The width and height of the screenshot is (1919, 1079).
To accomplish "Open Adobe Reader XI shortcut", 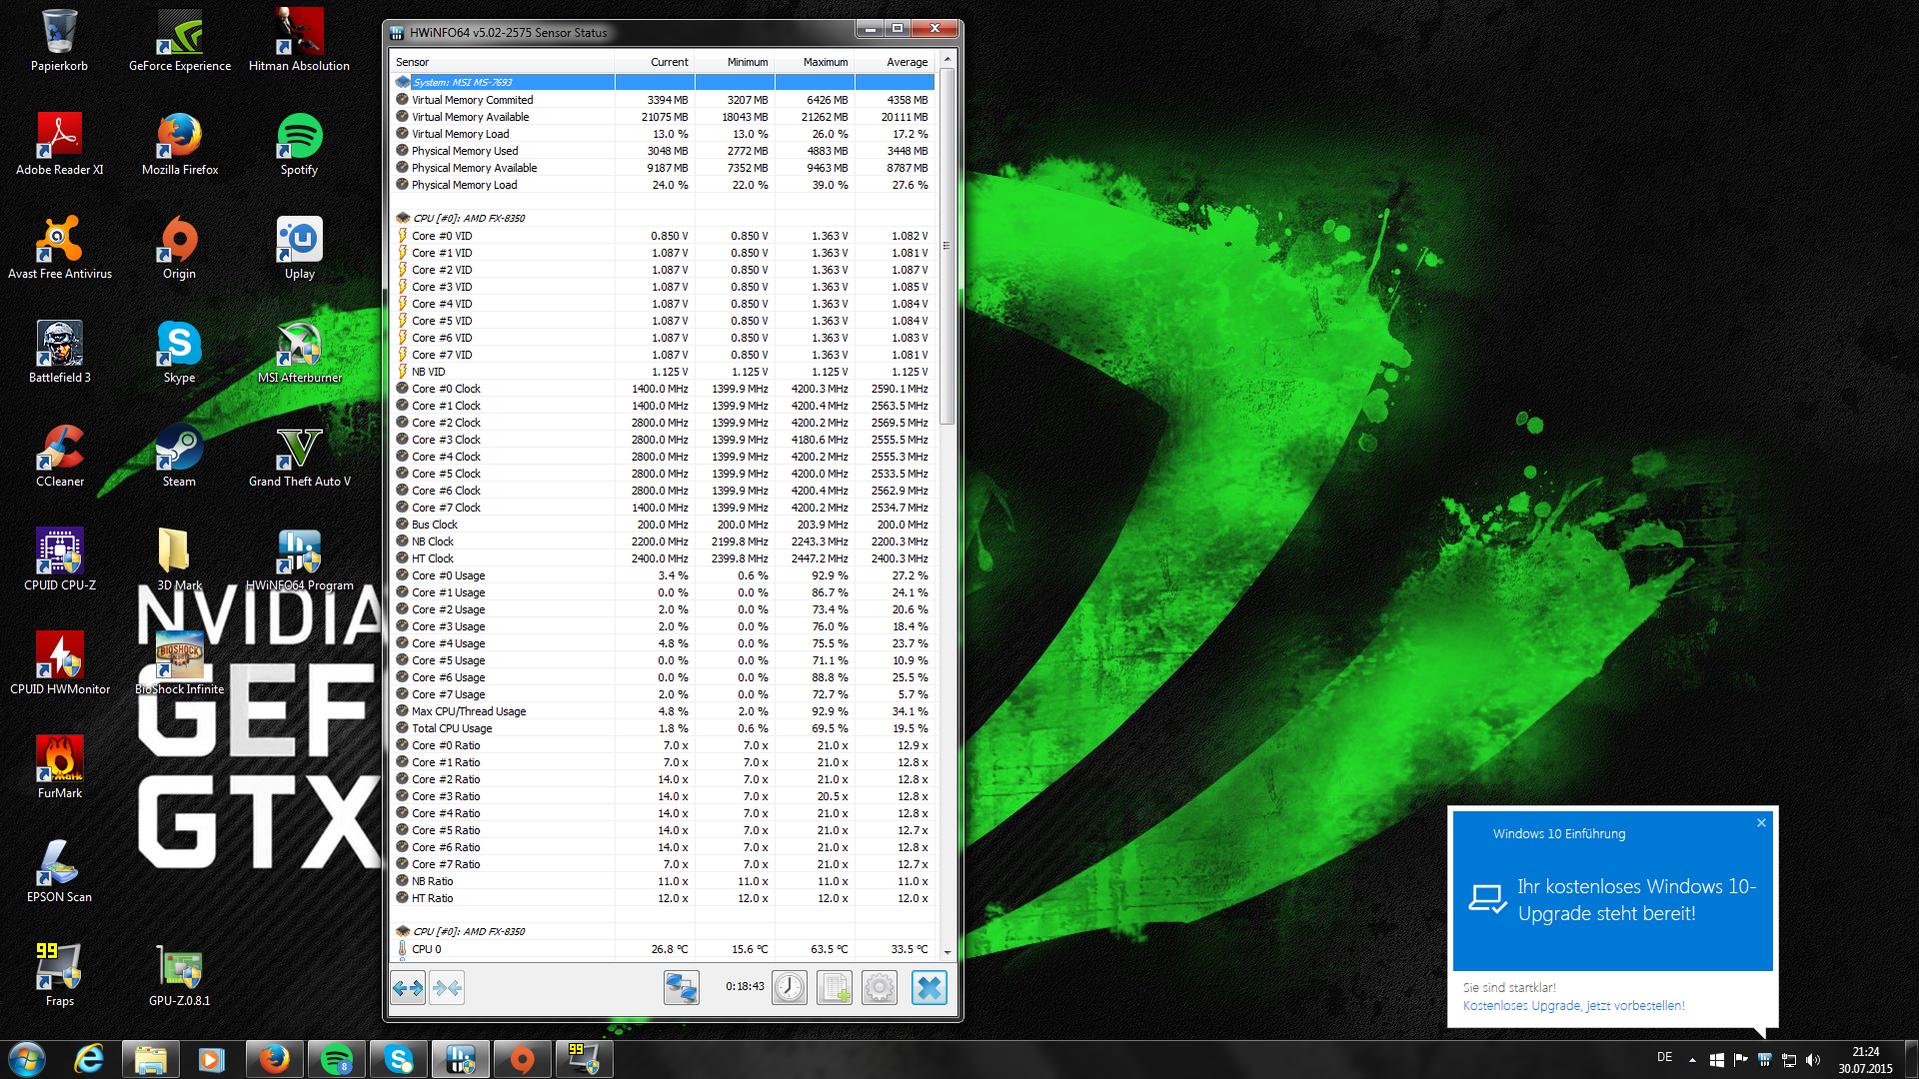I will pyautogui.click(x=59, y=145).
